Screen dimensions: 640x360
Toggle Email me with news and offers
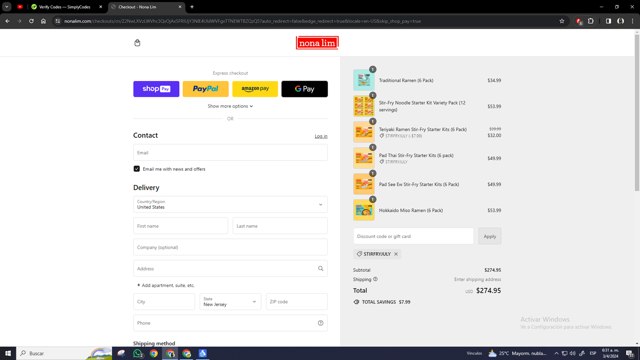[137, 169]
